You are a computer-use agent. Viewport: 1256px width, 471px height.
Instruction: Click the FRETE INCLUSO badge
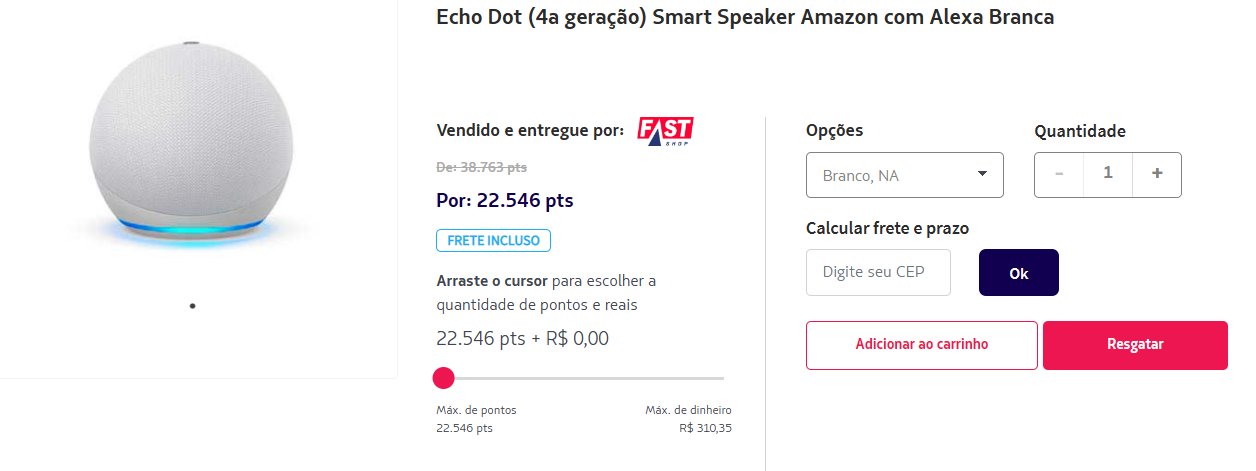493,241
